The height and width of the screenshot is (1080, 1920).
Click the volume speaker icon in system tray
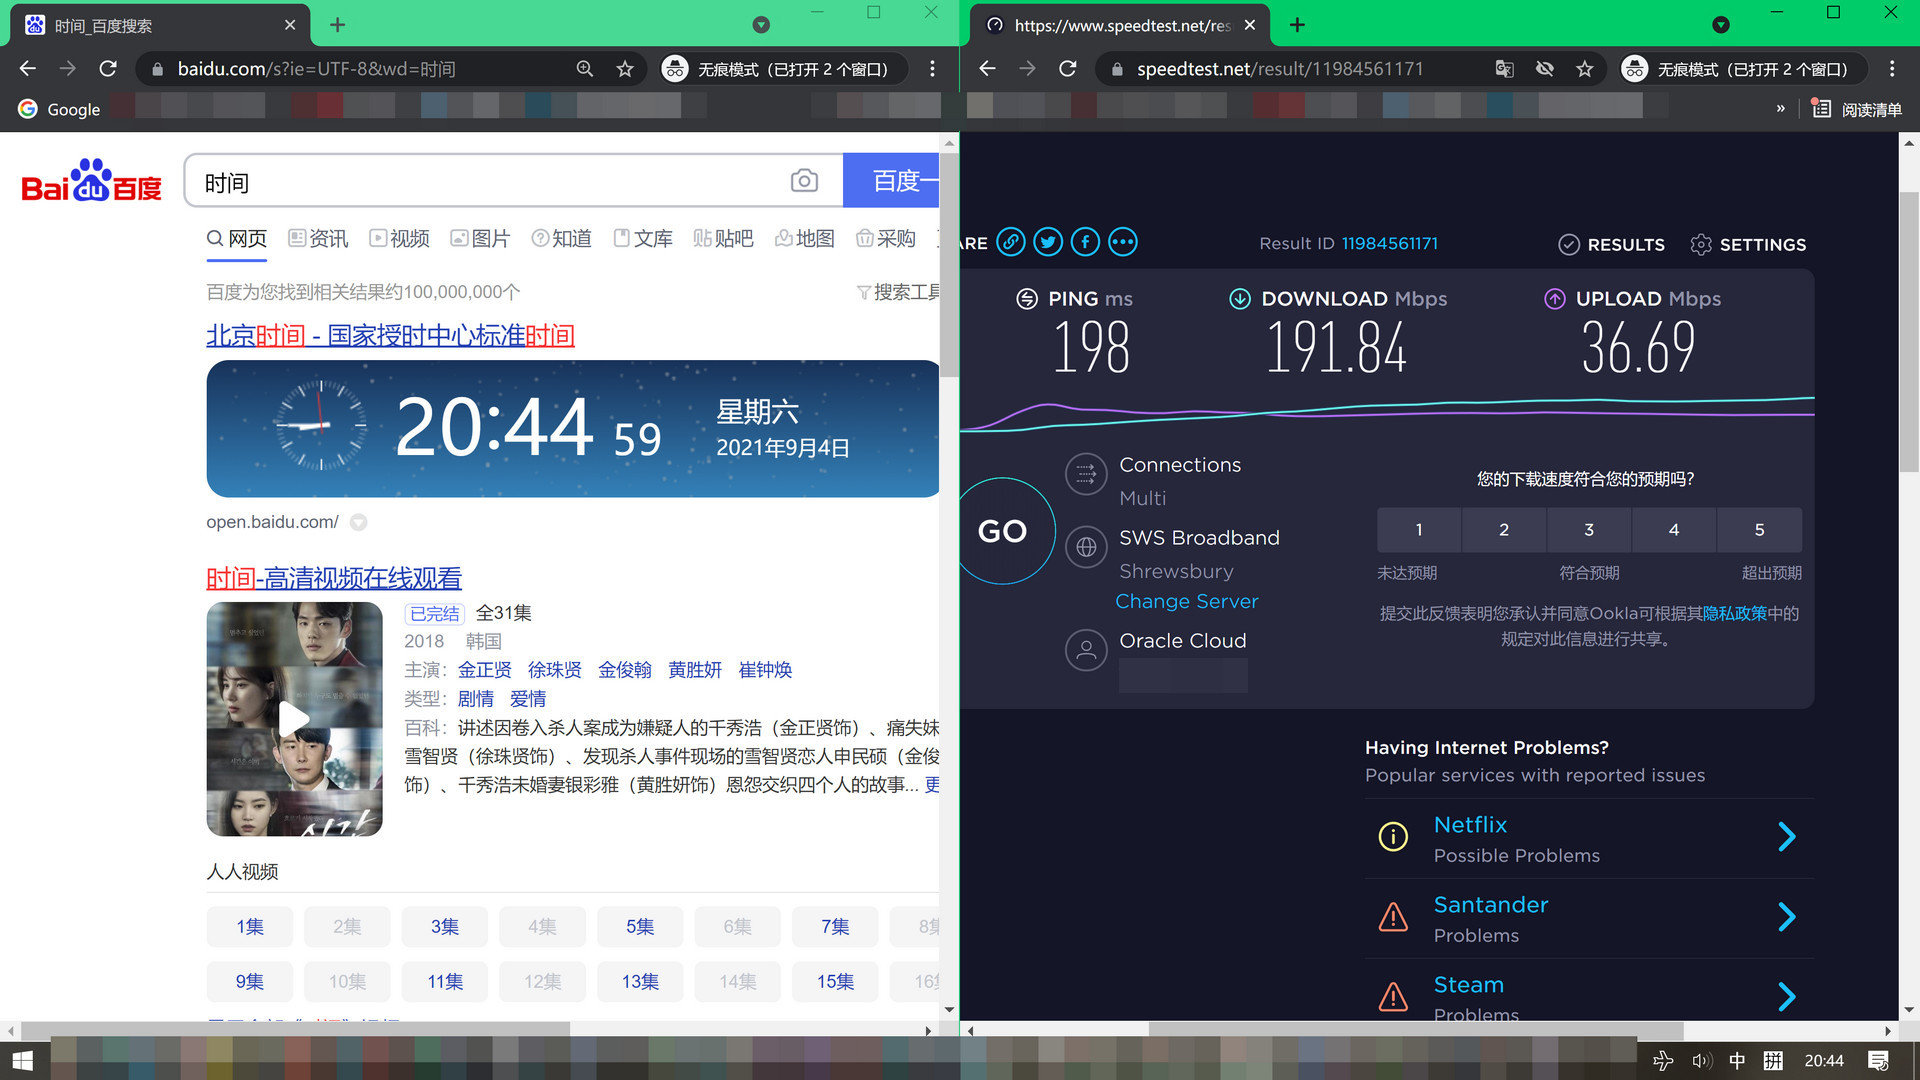1701,1060
